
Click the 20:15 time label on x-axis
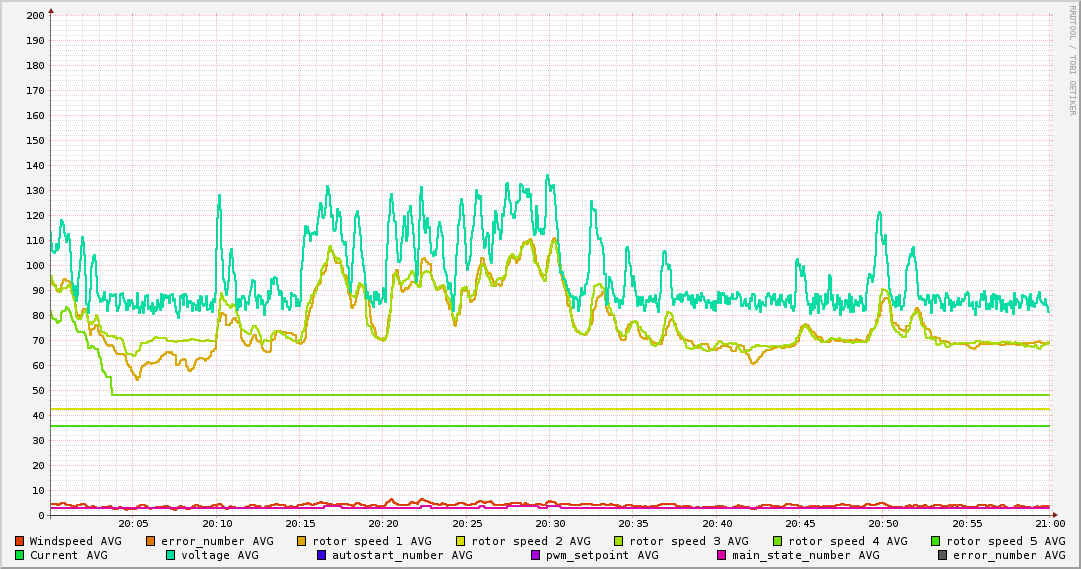coord(301,524)
